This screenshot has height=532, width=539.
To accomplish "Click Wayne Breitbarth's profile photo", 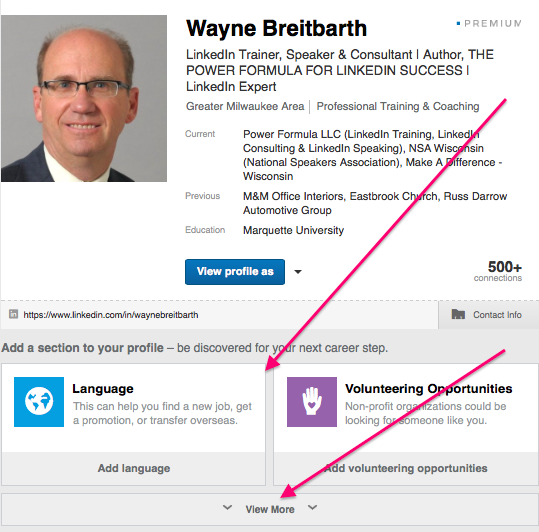I will (x=84, y=98).
